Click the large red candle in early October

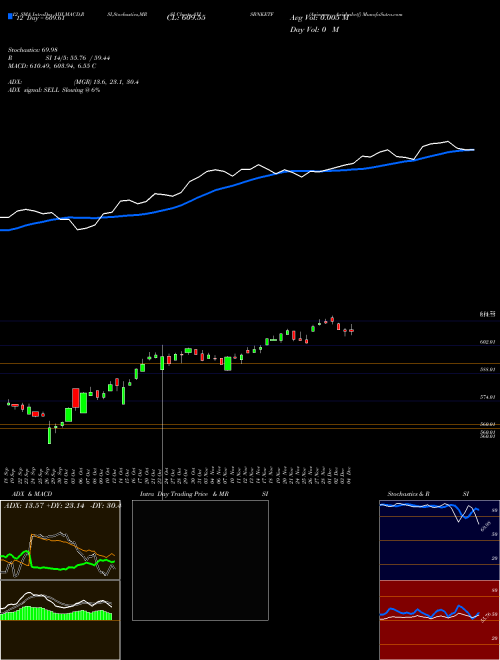(76, 398)
